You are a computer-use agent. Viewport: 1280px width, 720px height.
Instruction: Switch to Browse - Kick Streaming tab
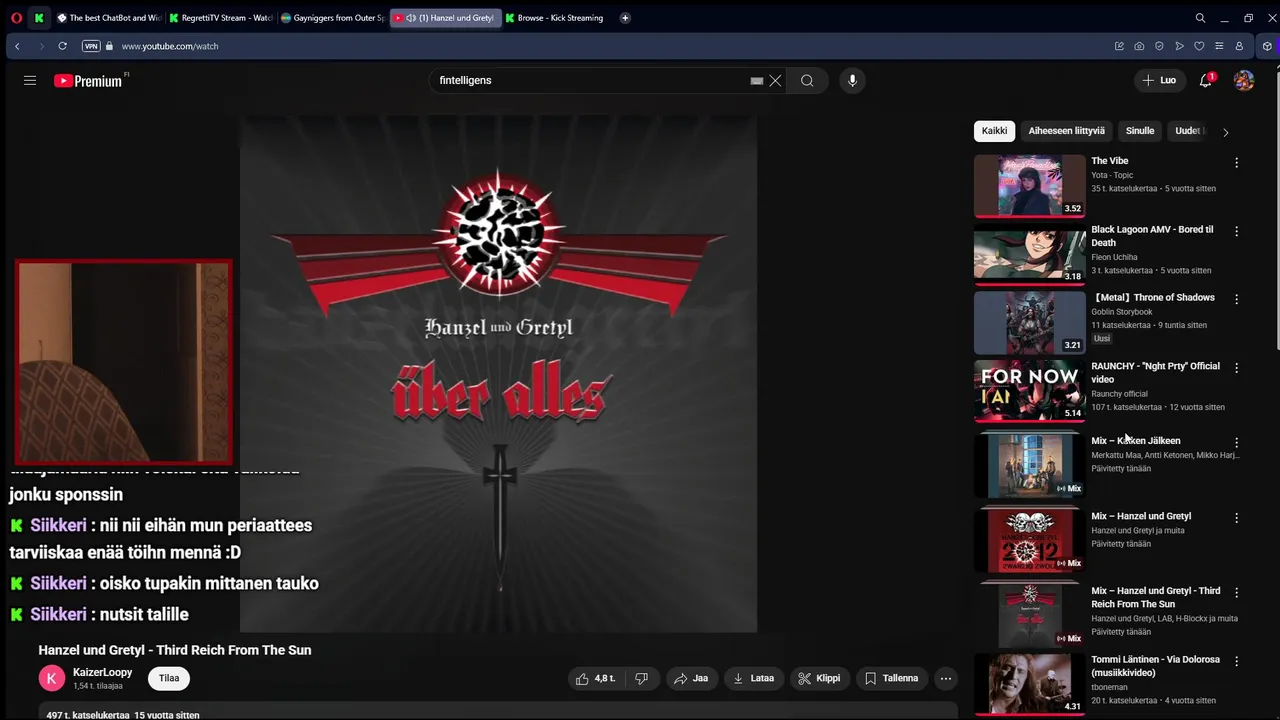[x=556, y=18]
